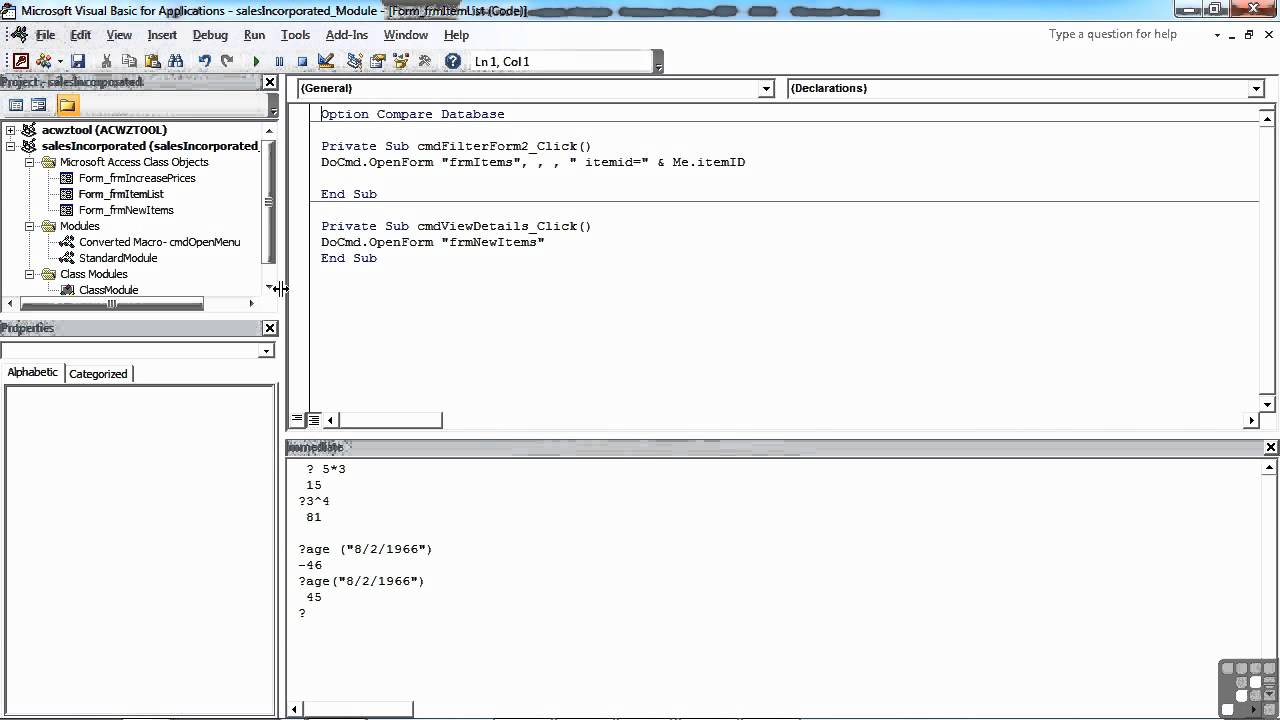Reset execution with the stop icon
This screenshot has width=1280, height=720.
click(302, 61)
